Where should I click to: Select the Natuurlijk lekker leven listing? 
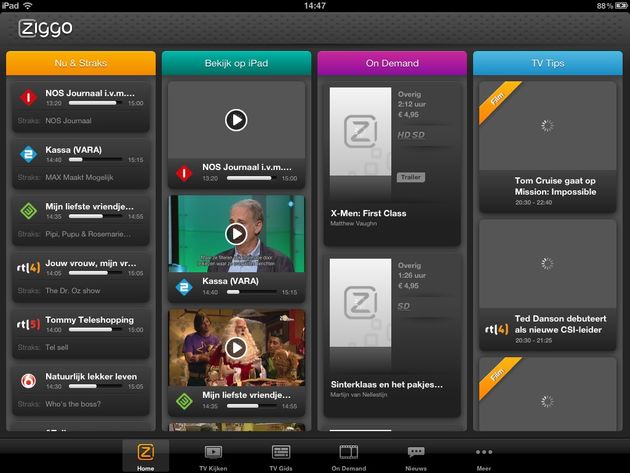(81, 390)
